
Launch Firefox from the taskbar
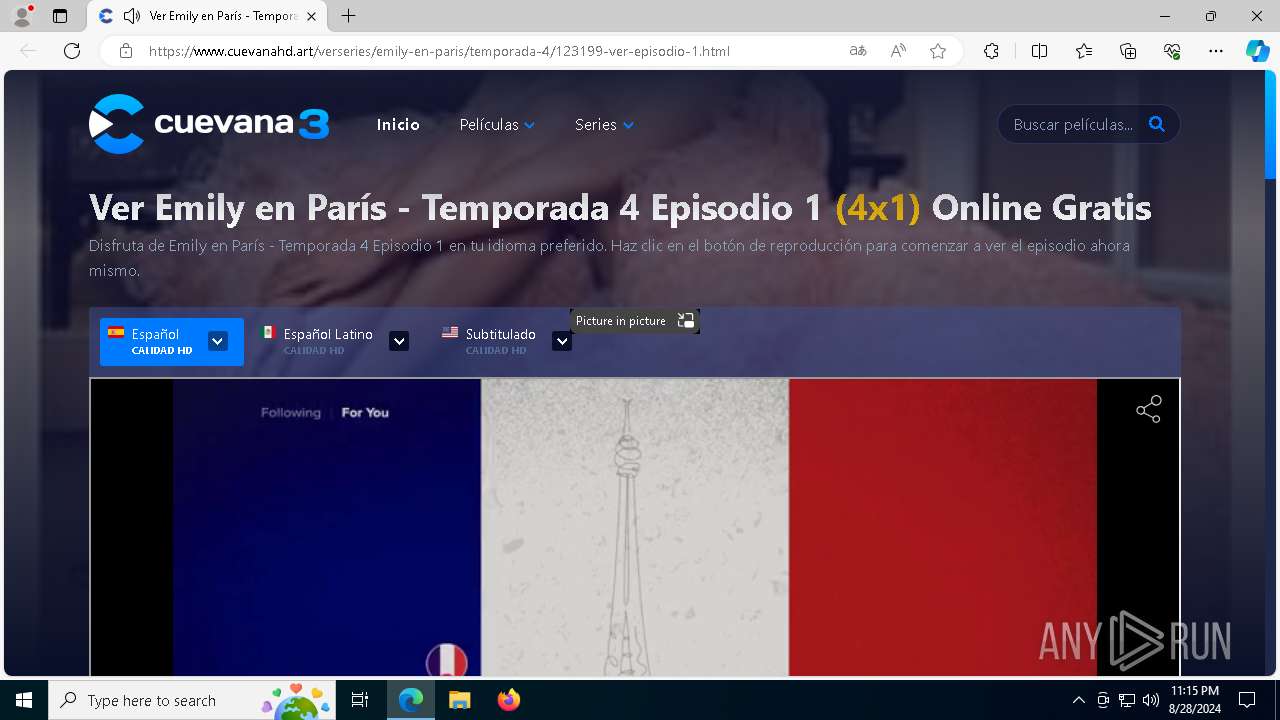[x=509, y=700]
